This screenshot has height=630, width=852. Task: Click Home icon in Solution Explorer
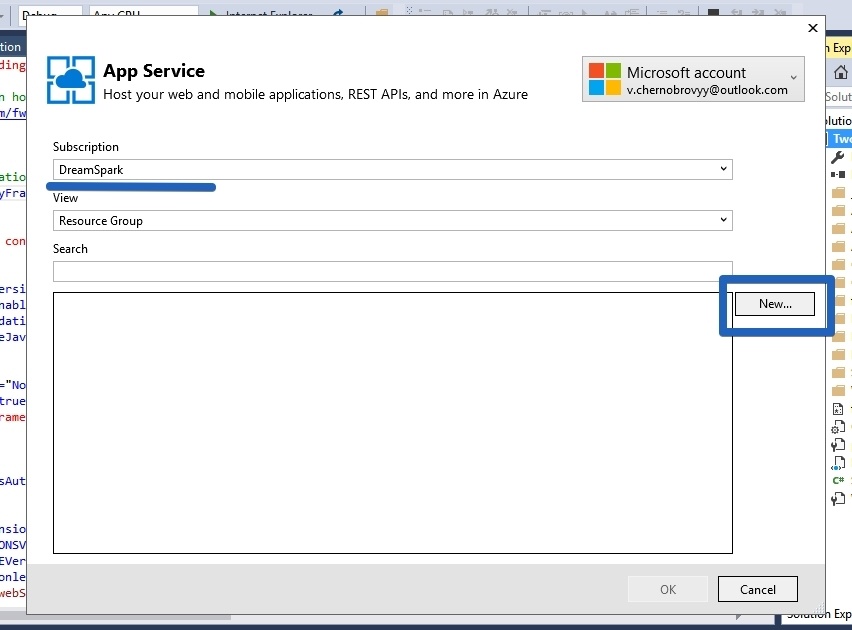tap(841, 72)
